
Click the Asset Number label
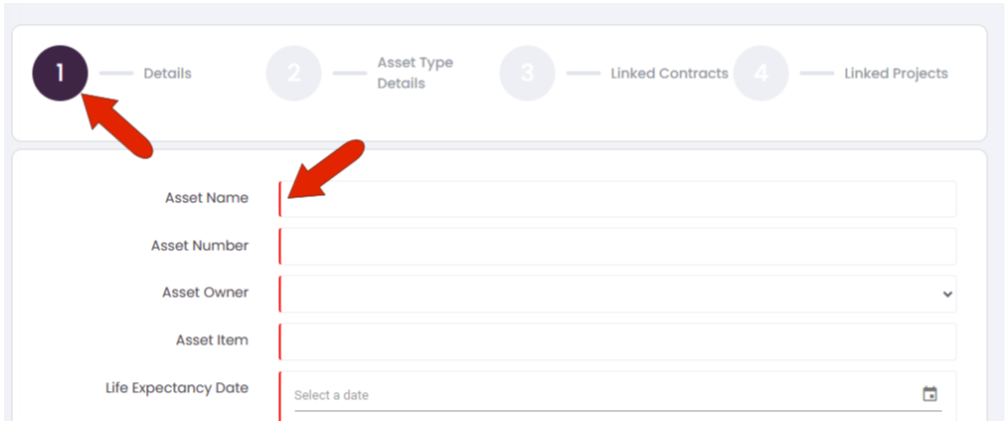click(x=200, y=245)
